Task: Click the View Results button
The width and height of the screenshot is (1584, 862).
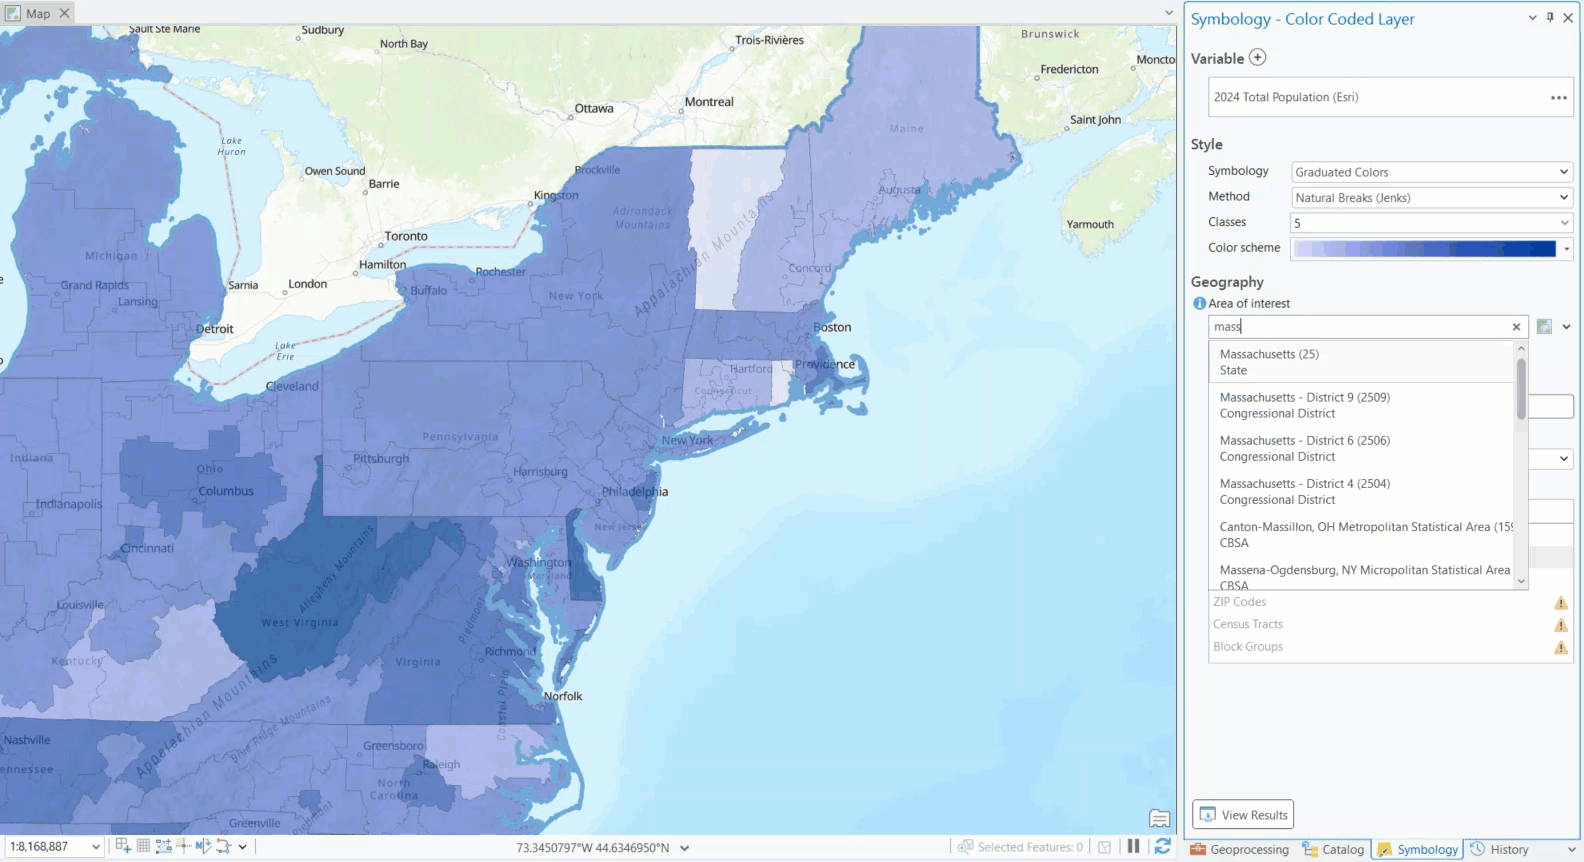Action: coord(1243,815)
